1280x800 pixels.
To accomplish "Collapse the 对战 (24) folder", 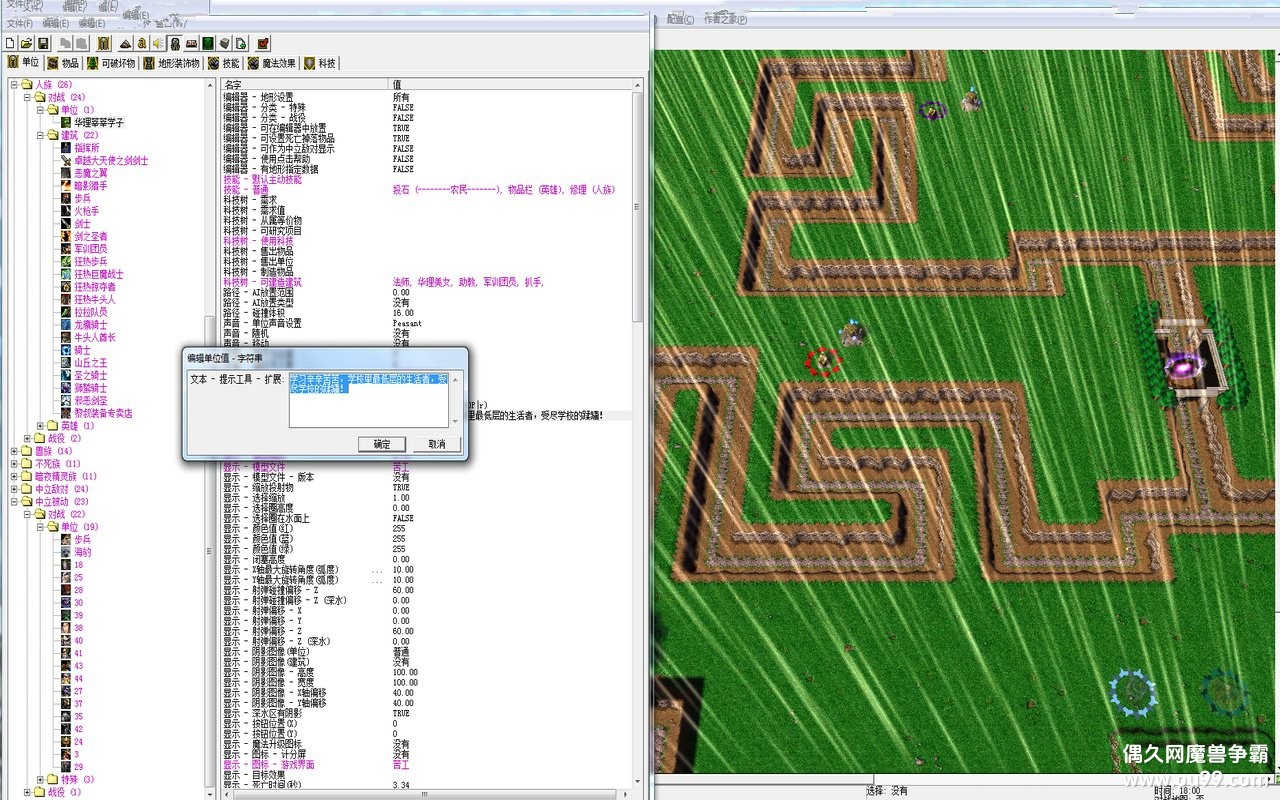I will [28, 97].
